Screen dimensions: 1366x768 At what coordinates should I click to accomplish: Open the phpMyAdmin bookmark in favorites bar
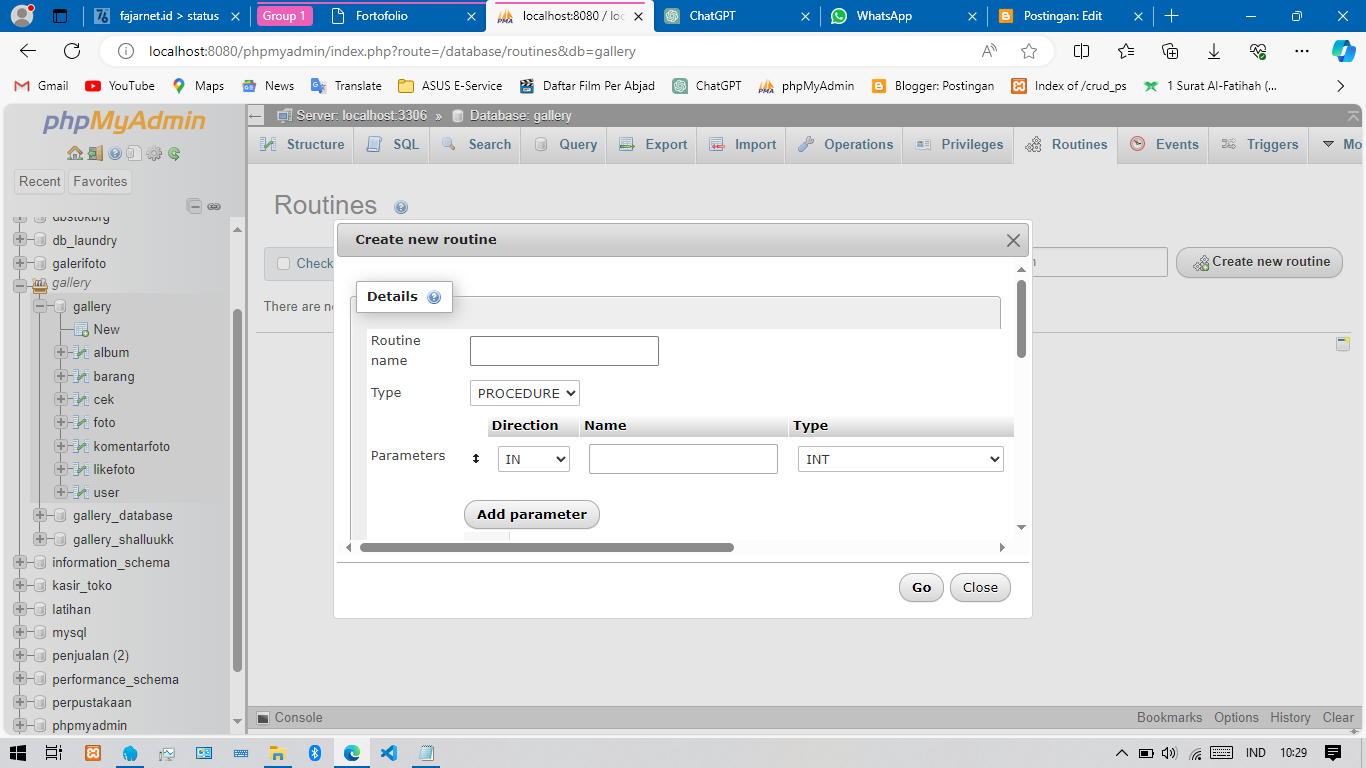point(806,86)
